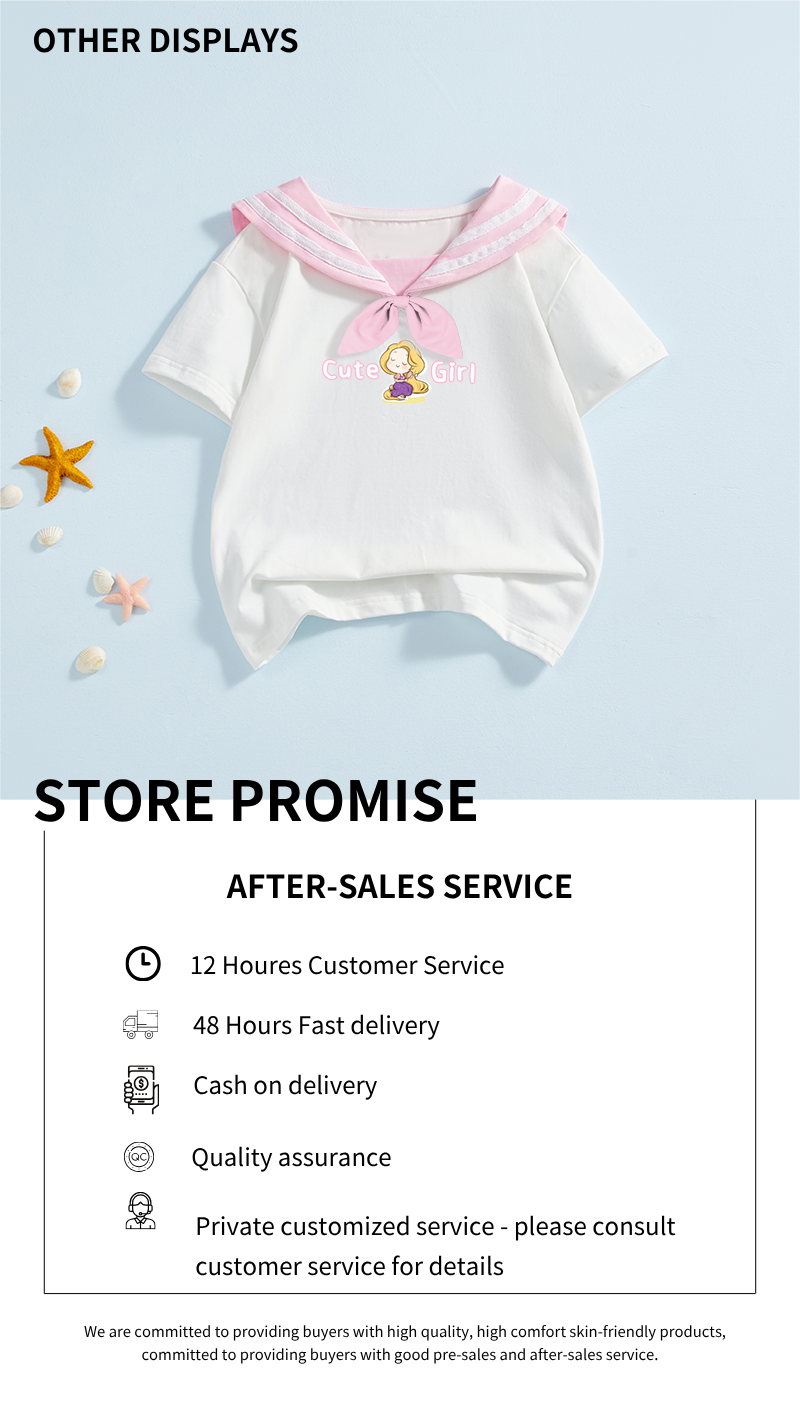Click the Private customized service text

[x=435, y=1246]
